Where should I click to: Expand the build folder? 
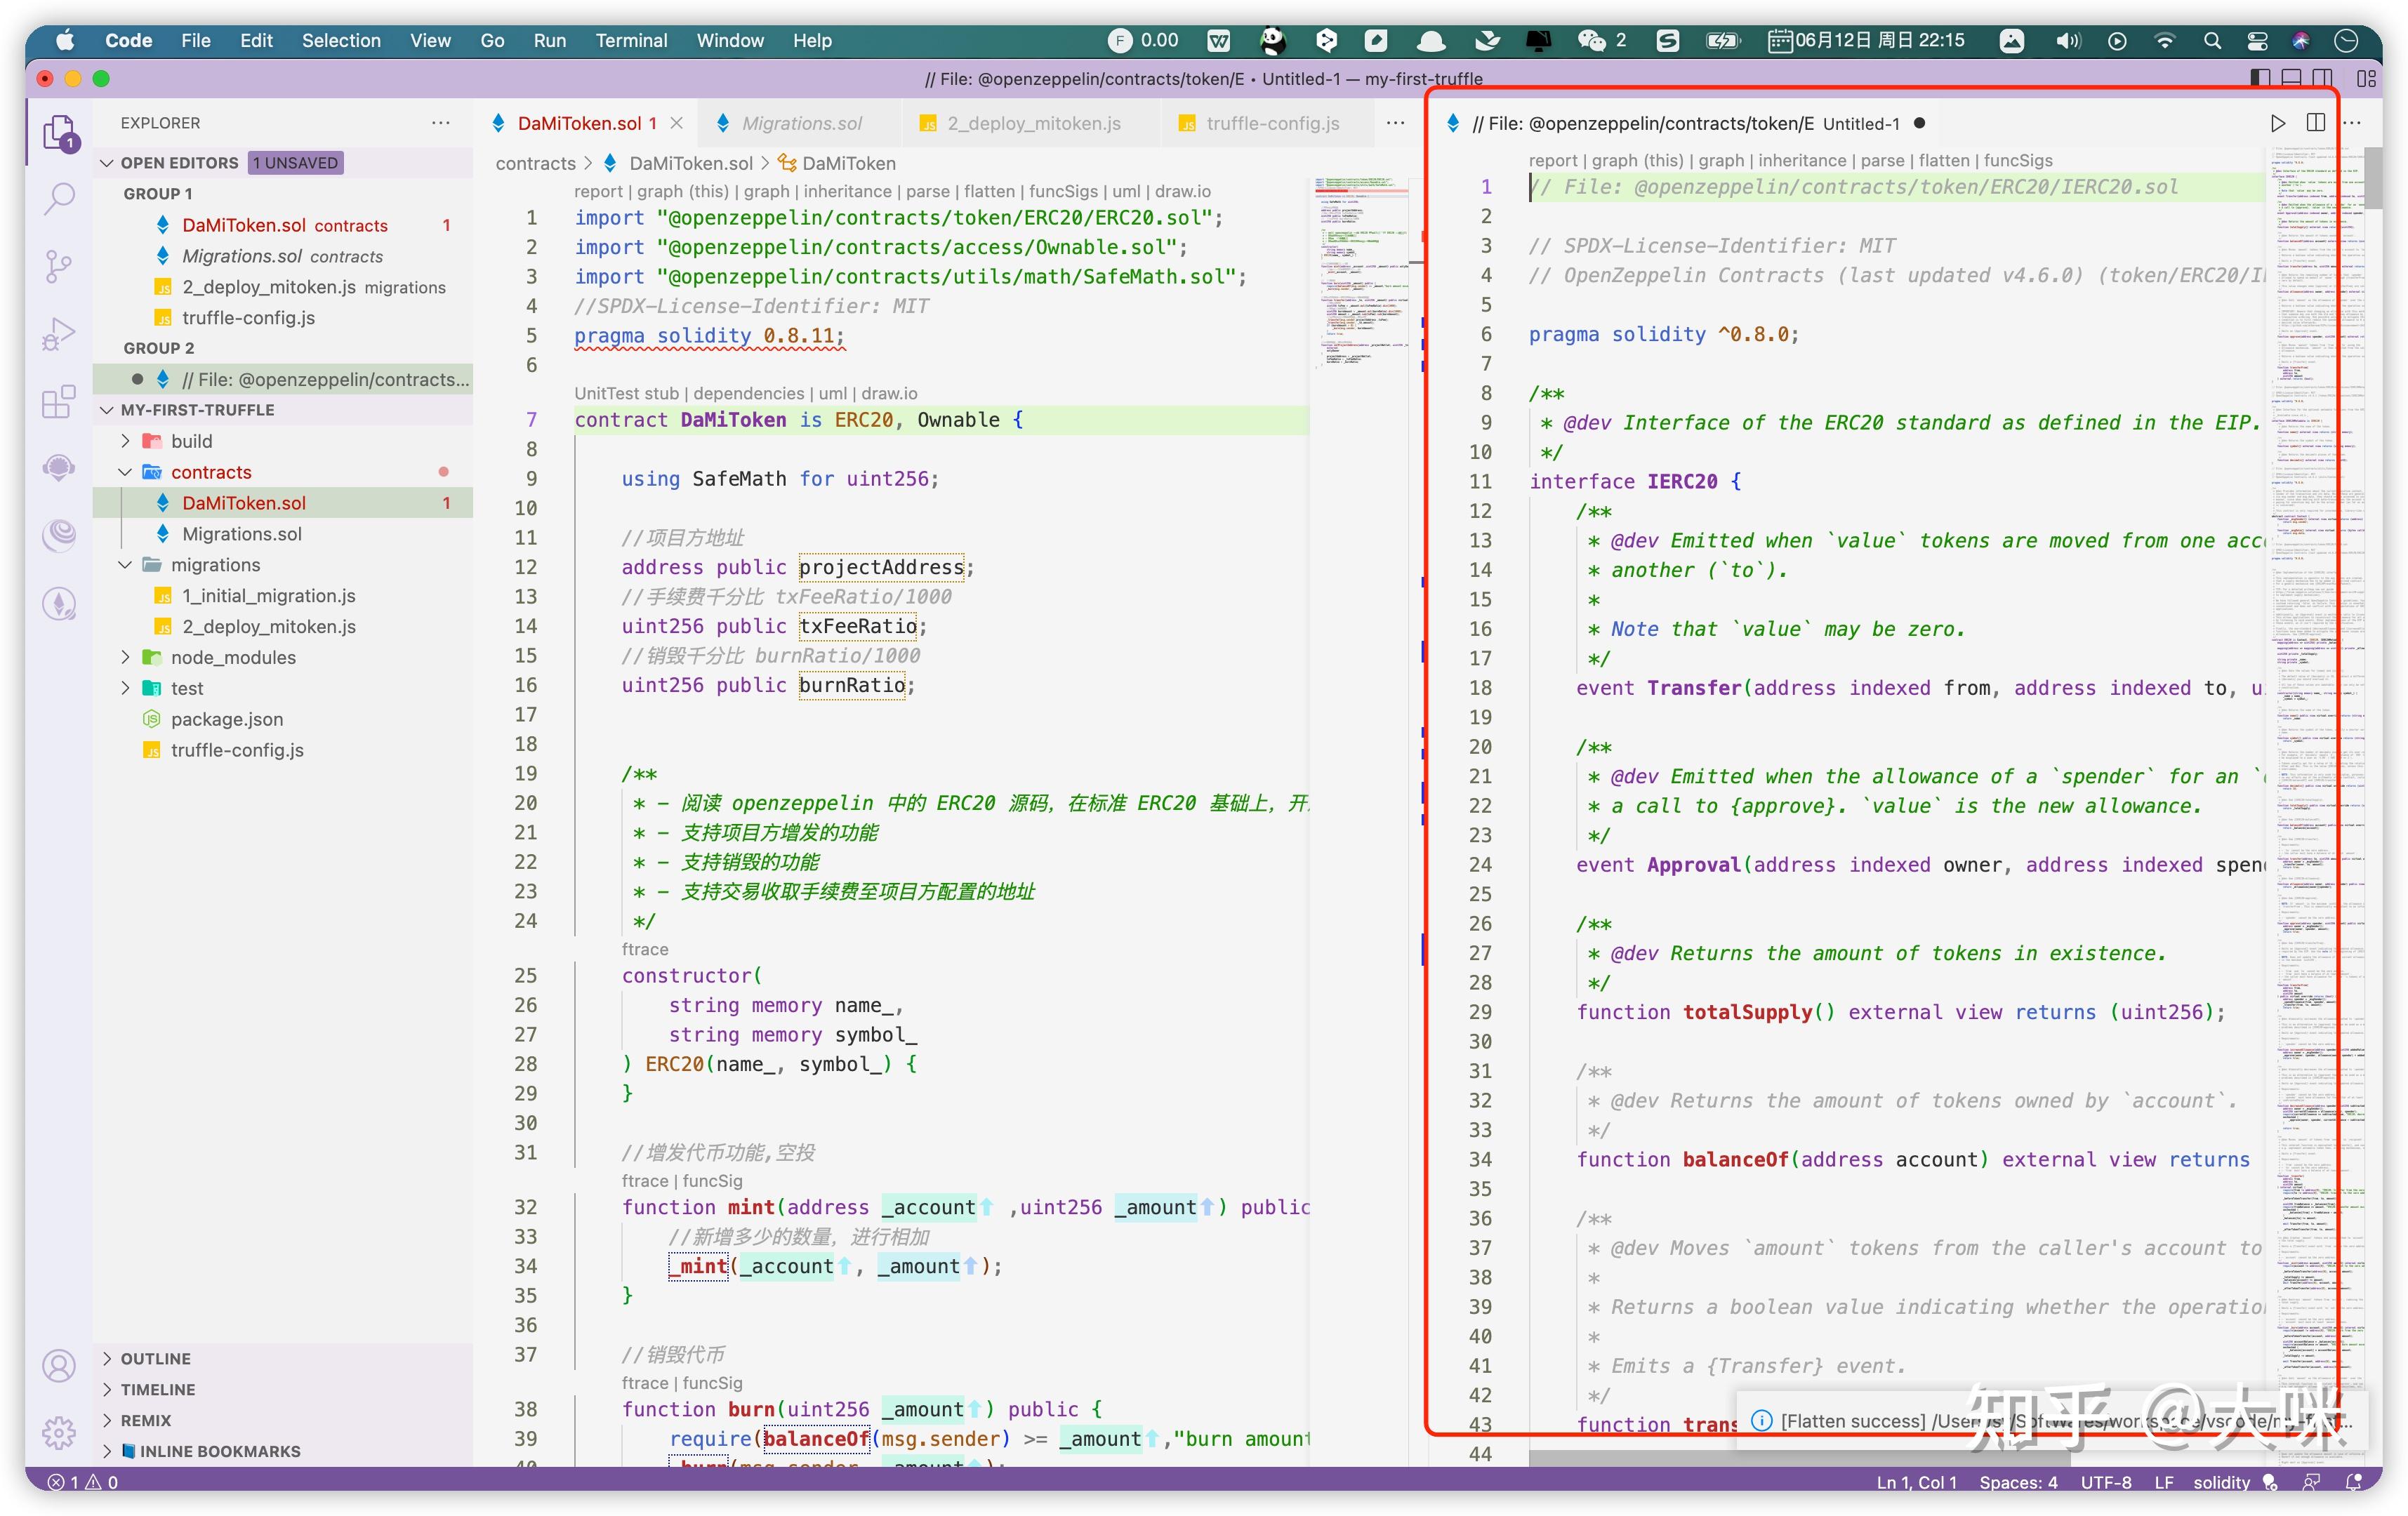point(191,441)
